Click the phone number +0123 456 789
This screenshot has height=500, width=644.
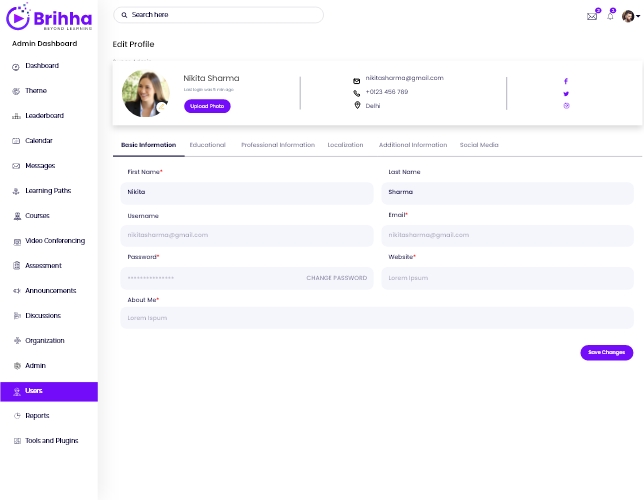point(387,92)
